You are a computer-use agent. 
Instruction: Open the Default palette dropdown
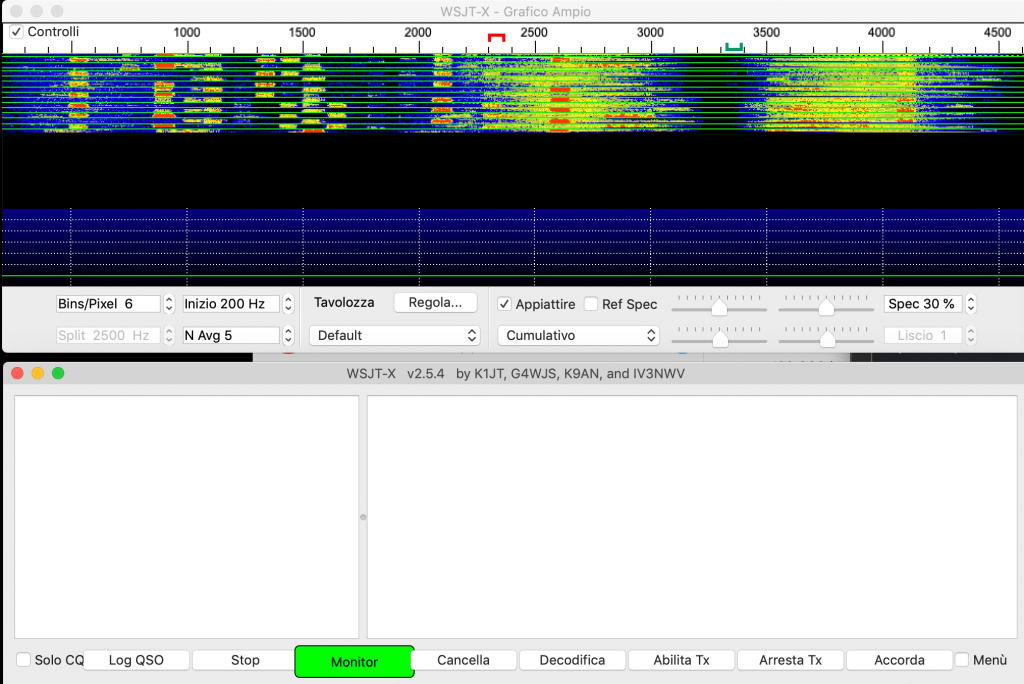tap(395, 336)
